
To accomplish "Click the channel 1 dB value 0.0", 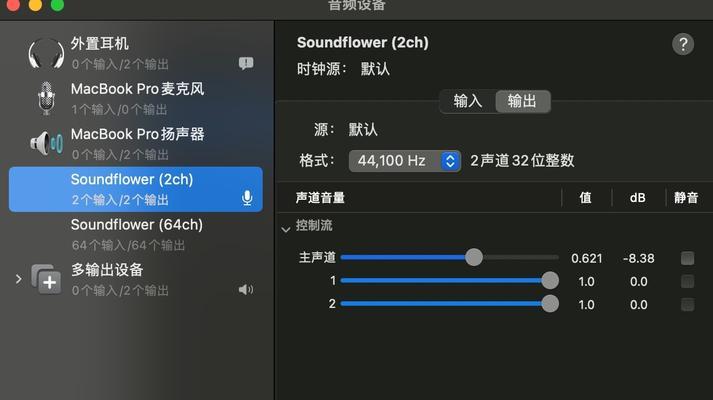I will pos(638,282).
